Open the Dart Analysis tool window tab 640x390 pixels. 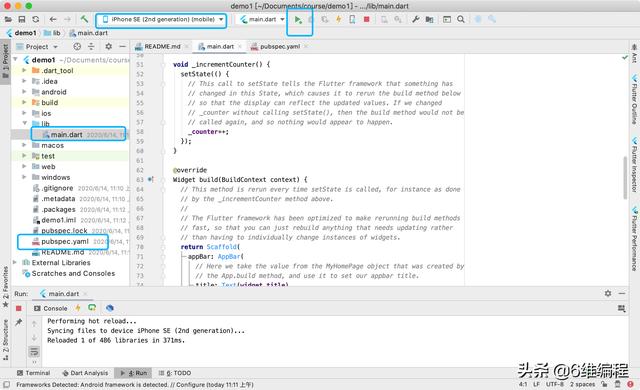[85, 373]
